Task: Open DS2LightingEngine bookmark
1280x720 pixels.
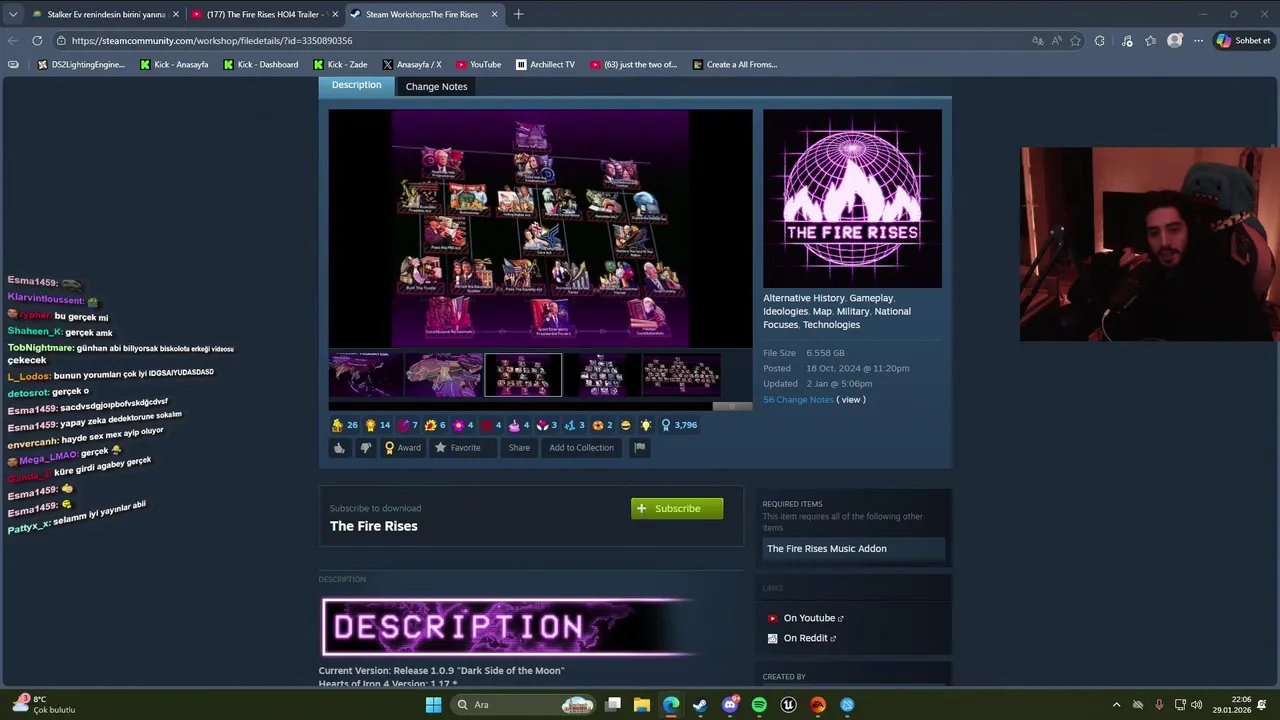Action: [81, 65]
